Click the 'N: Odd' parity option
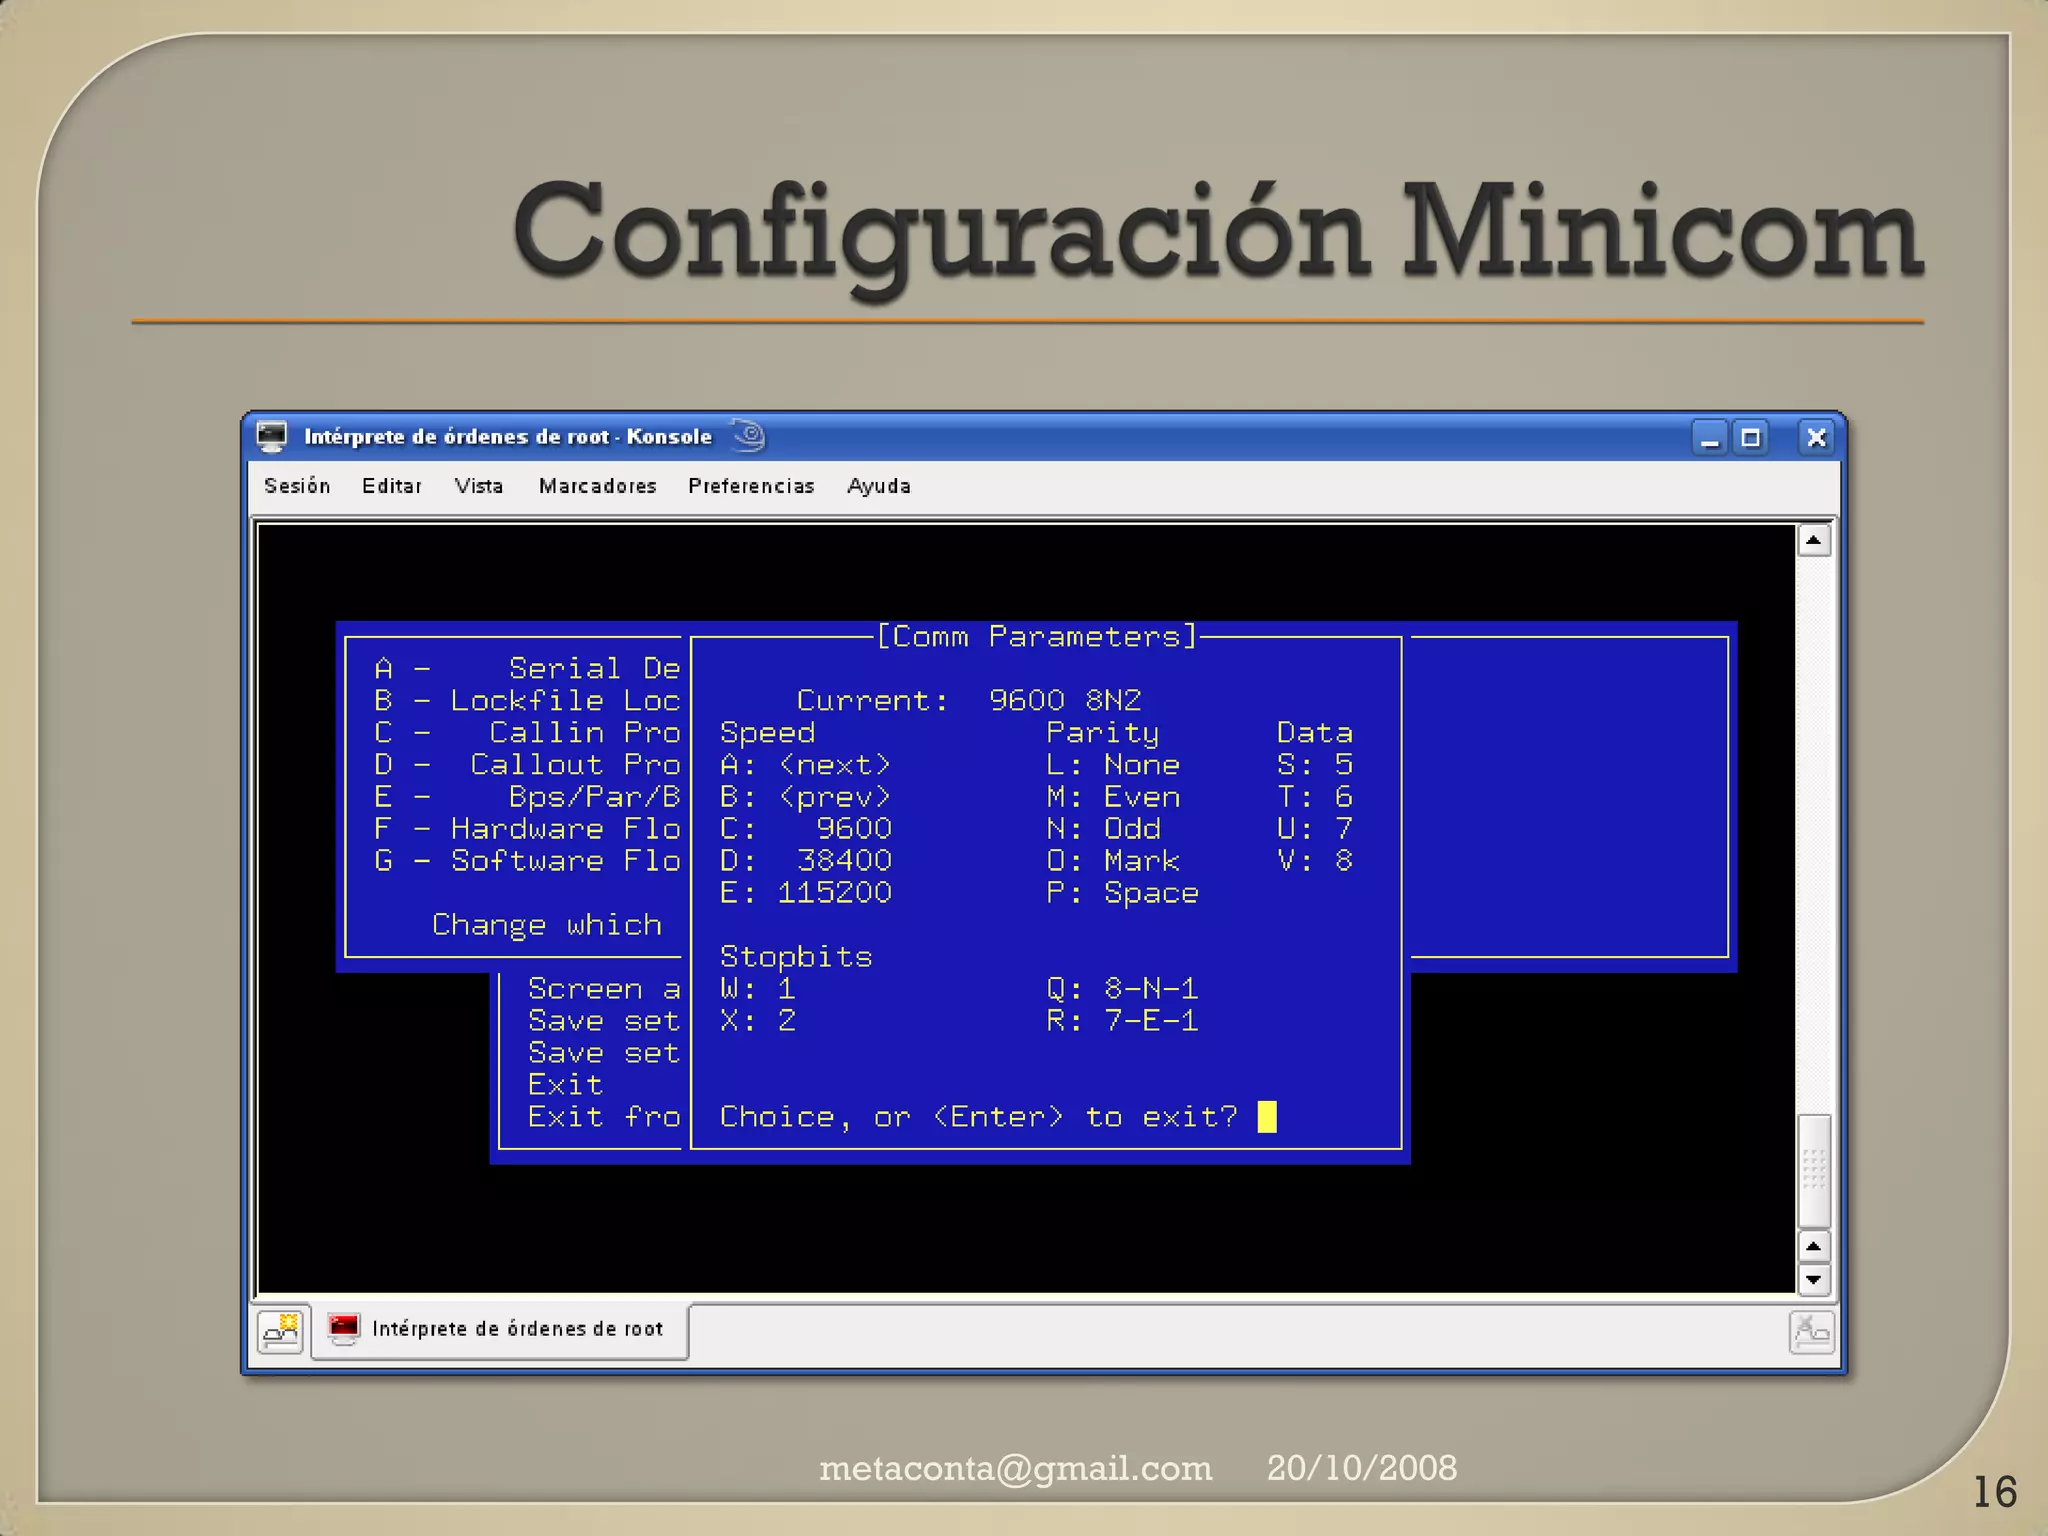 pyautogui.click(x=1103, y=829)
